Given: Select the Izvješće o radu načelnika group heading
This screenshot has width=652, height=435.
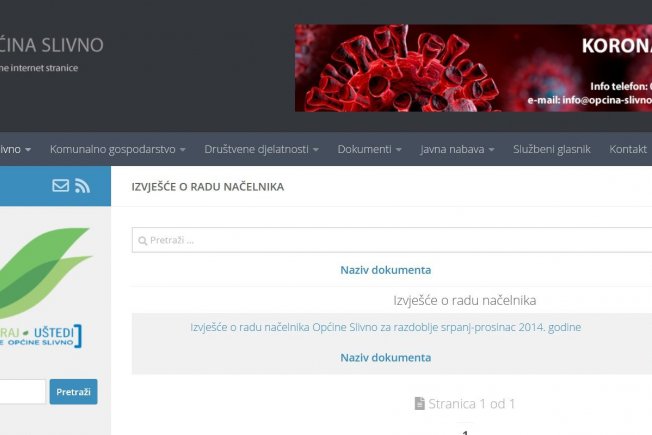Looking at the screenshot, I should (x=465, y=300).
